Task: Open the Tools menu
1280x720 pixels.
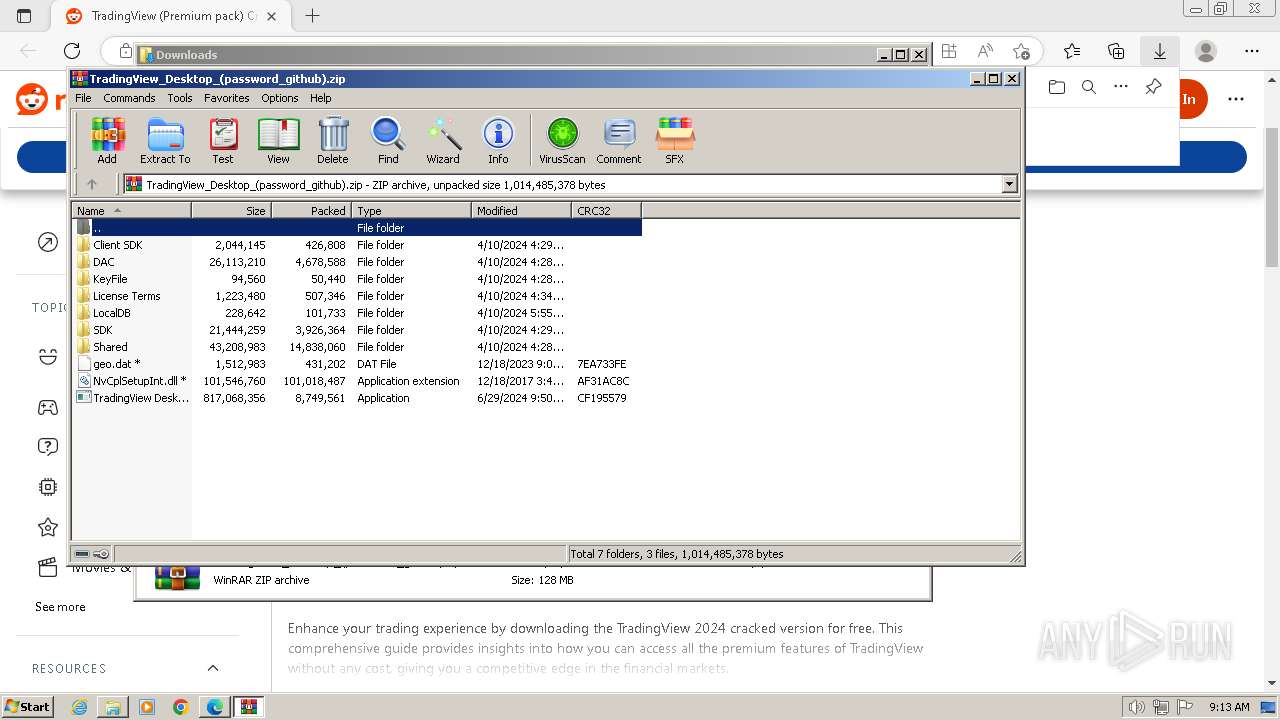Action: [x=180, y=98]
